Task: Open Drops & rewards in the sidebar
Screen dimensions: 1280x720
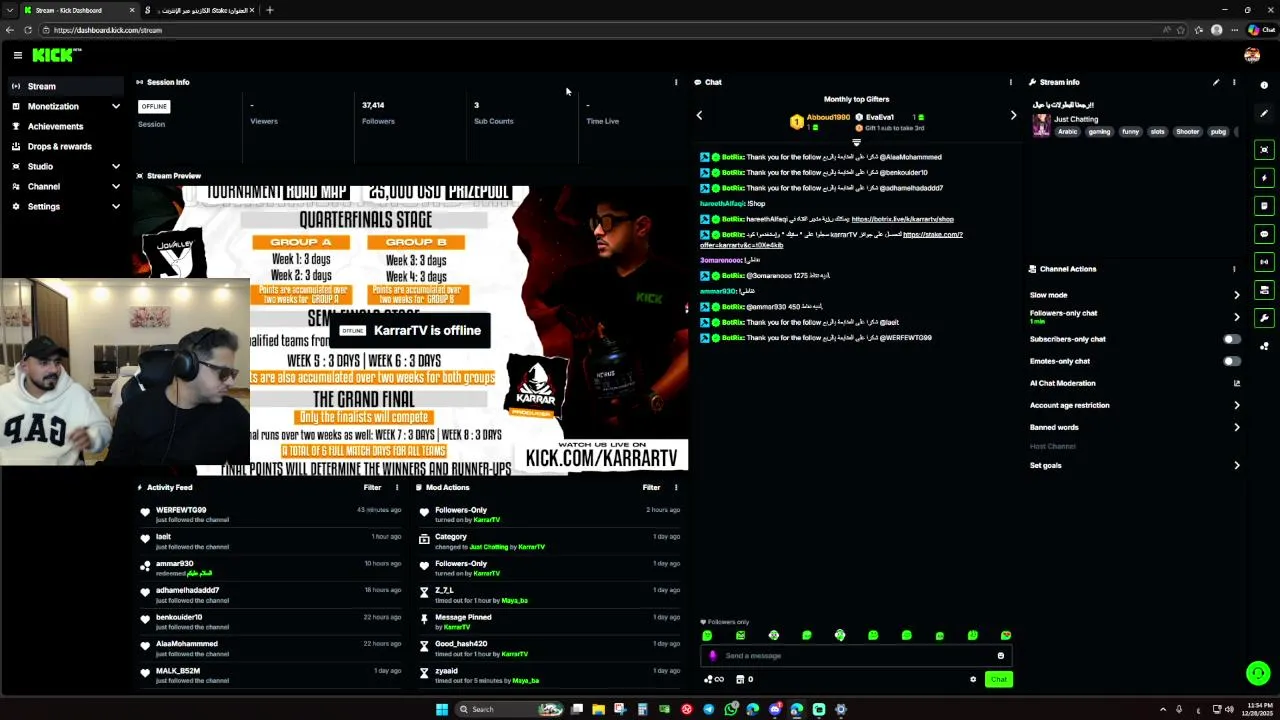Action: pos(66,146)
